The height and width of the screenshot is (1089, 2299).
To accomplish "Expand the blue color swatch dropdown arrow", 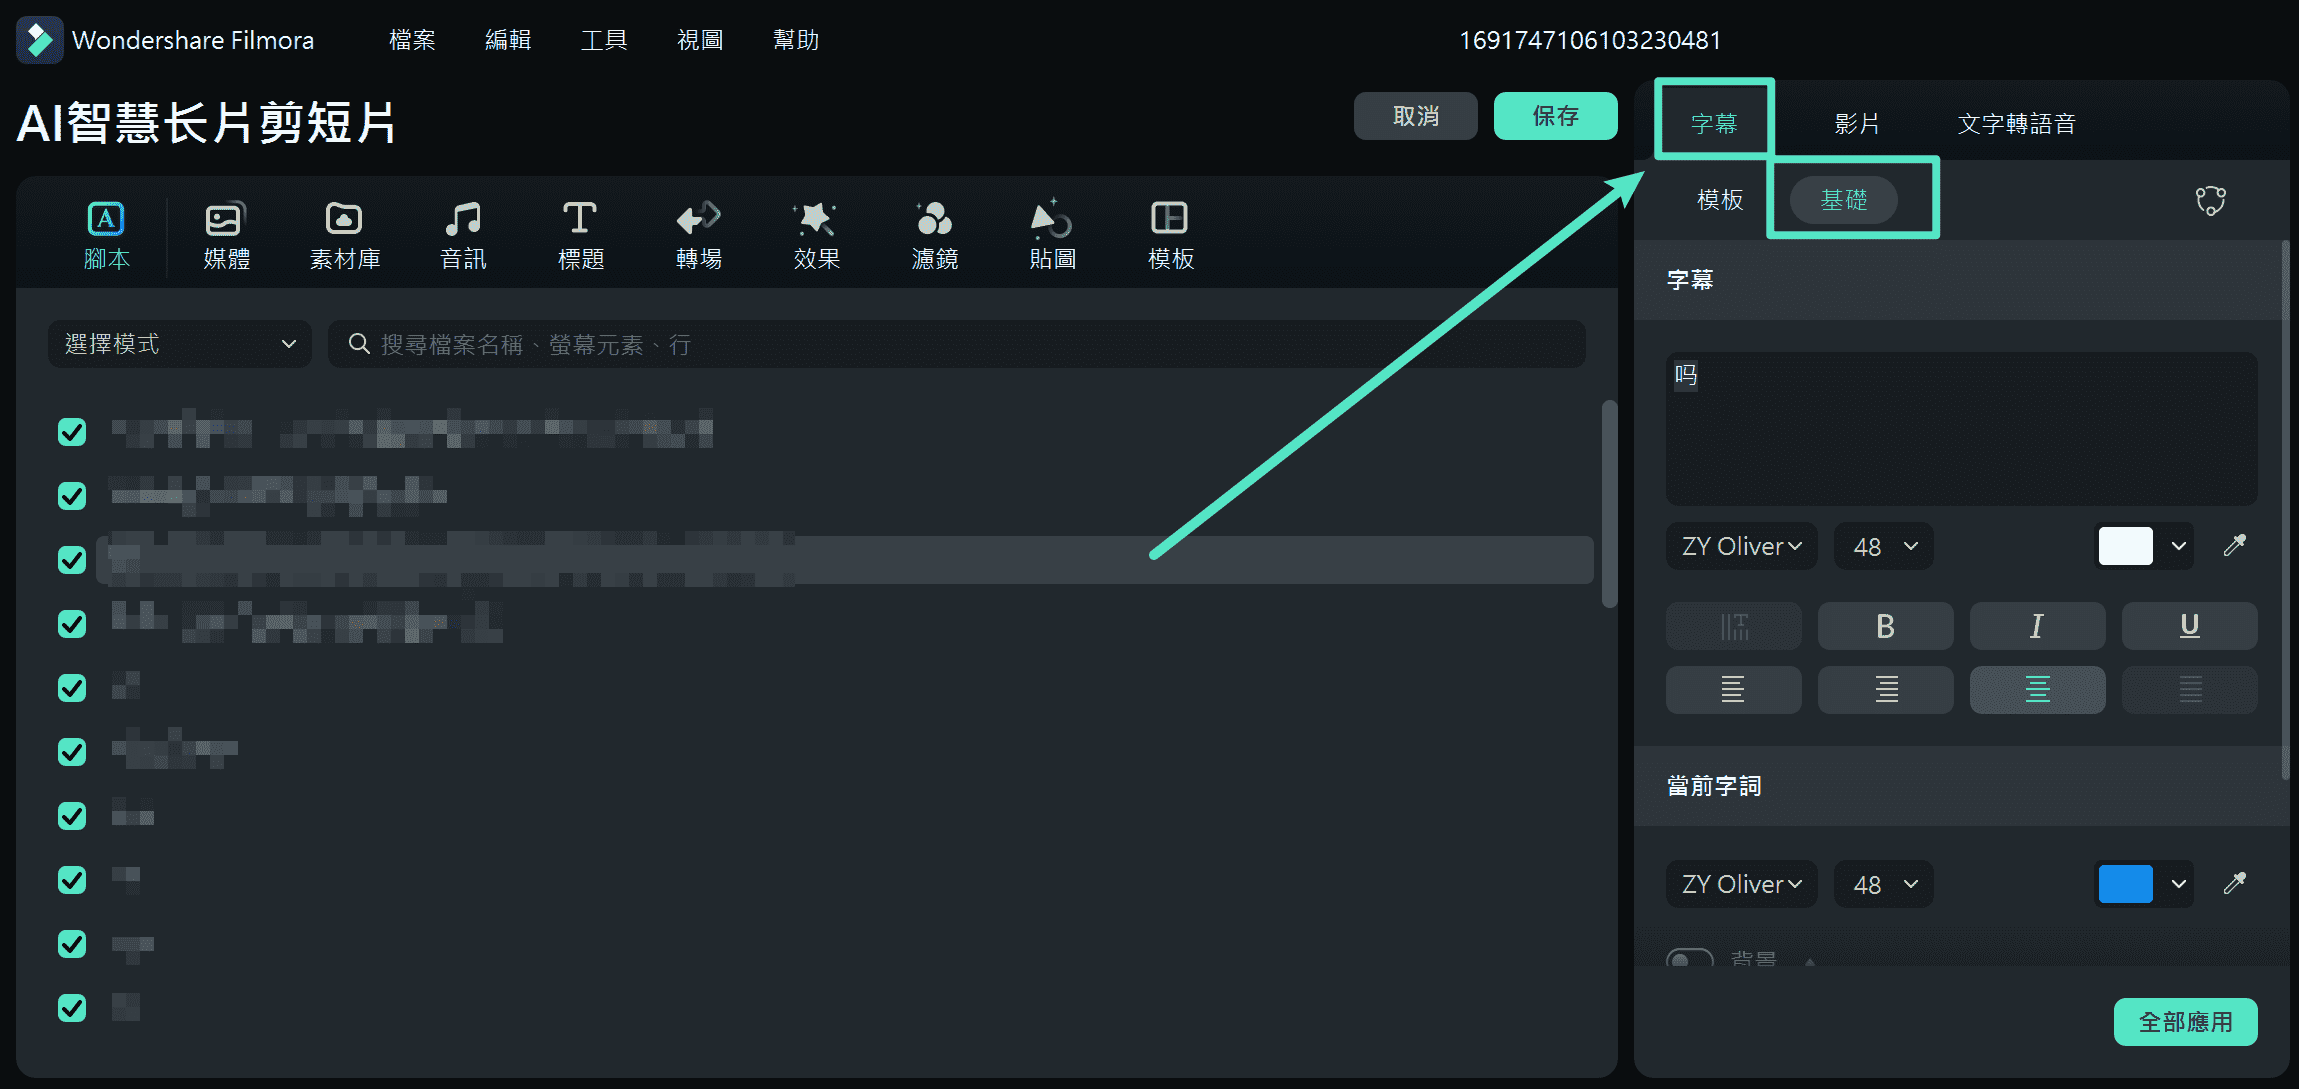I will 2178,884.
